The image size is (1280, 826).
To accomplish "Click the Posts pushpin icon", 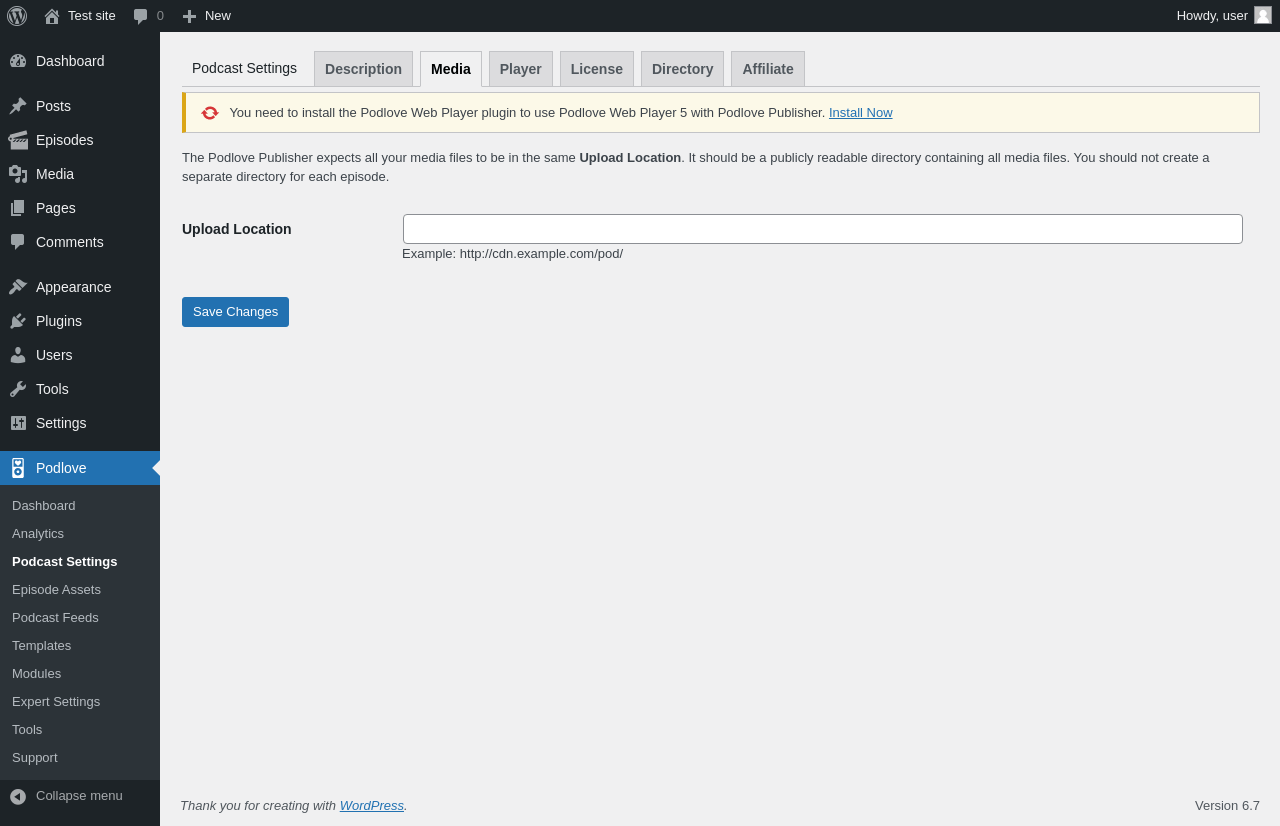I will 18,106.
